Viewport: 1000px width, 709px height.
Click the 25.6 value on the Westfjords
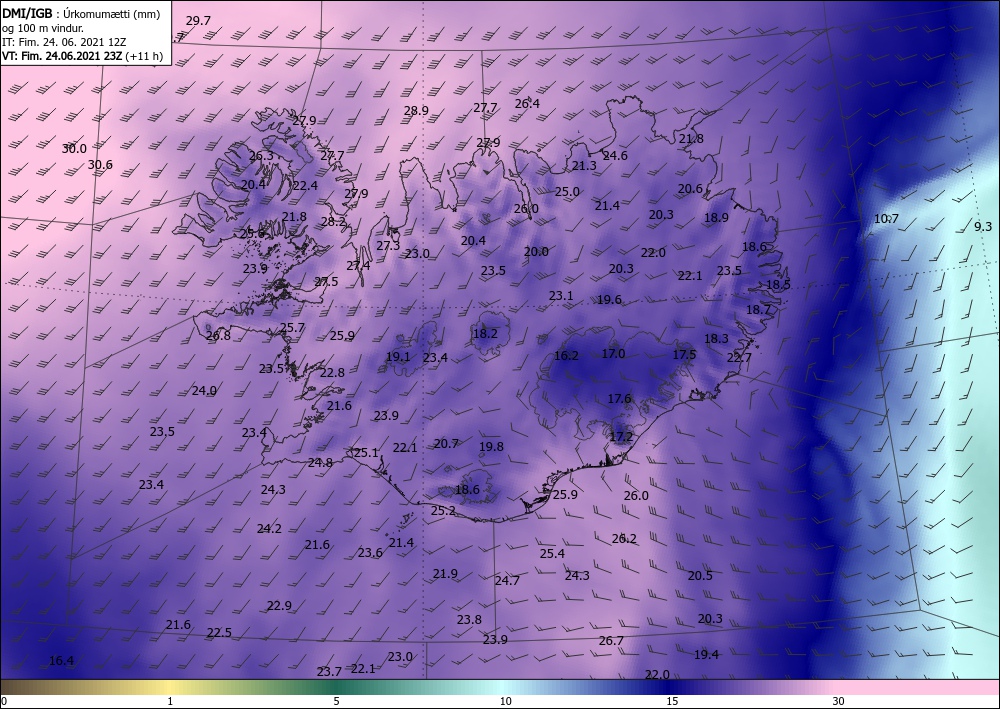(252, 234)
